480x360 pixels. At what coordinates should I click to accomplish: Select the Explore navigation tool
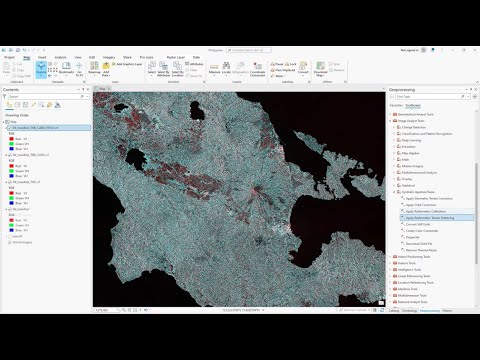click(x=41, y=69)
